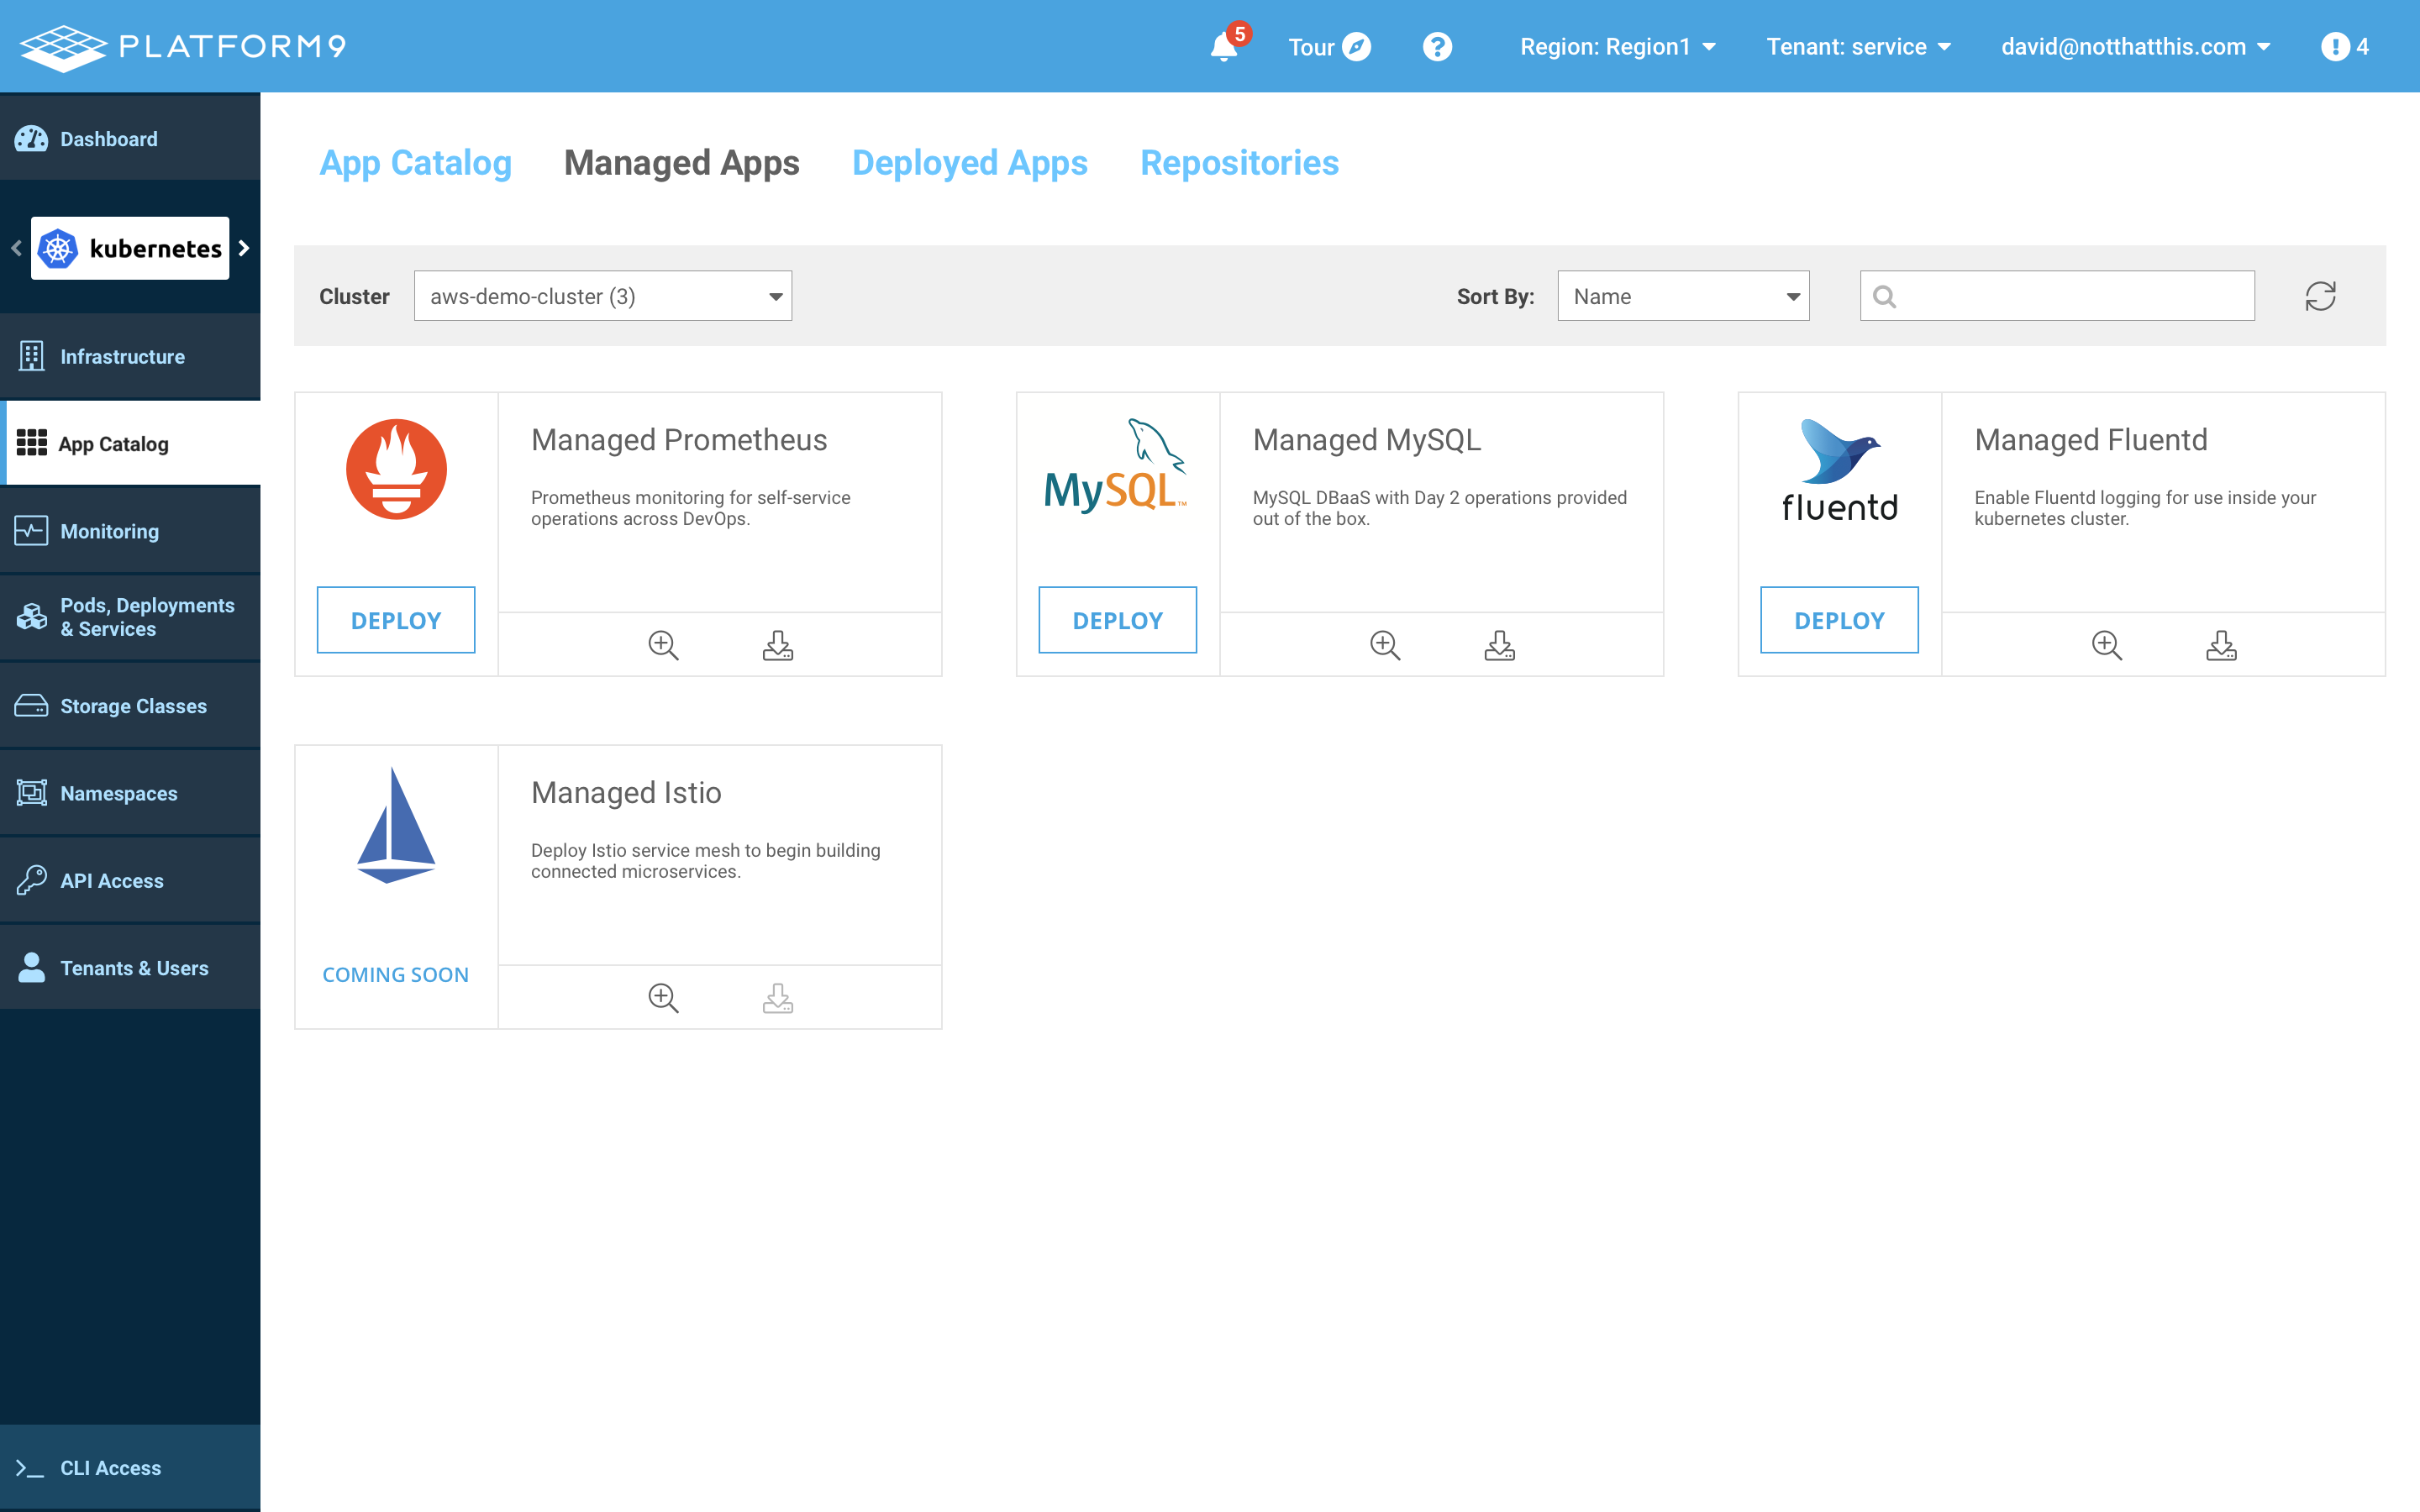Click the alert icon showing 4 warnings
The width and height of the screenshot is (2420, 1512).
pos(2344,46)
